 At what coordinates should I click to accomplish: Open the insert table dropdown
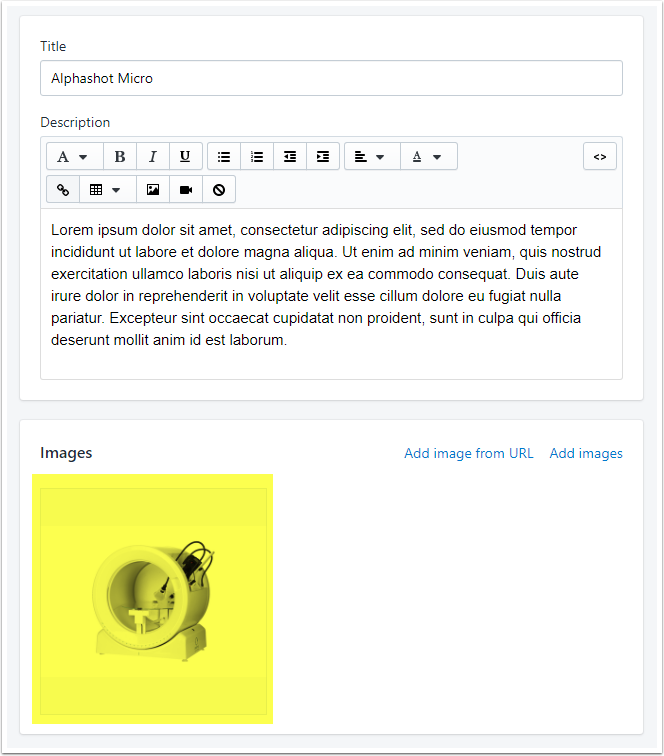tap(108, 189)
